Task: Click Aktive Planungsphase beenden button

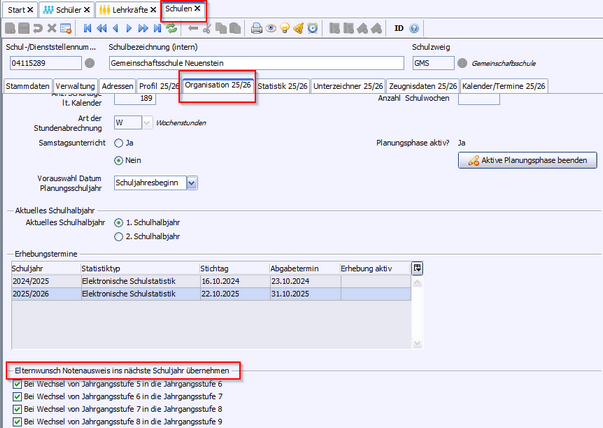Action: coord(528,160)
